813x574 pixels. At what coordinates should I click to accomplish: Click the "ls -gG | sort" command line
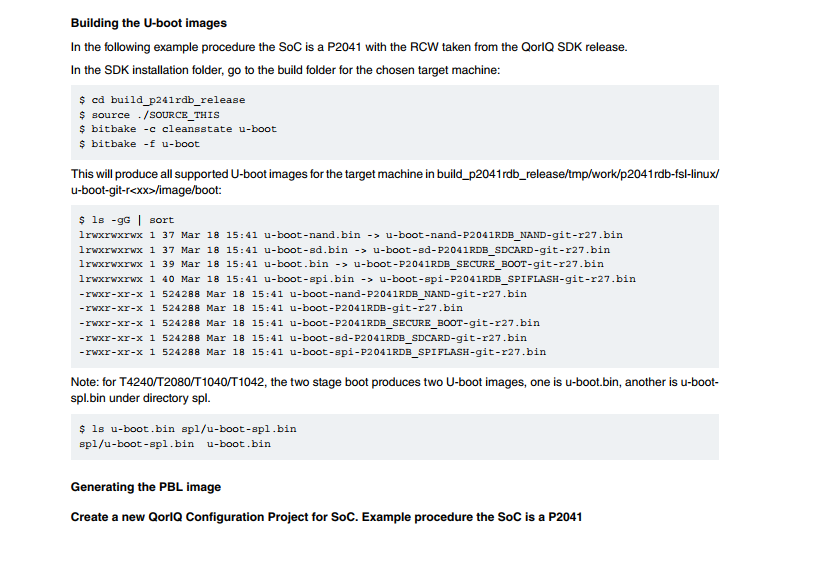(x=126, y=220)
